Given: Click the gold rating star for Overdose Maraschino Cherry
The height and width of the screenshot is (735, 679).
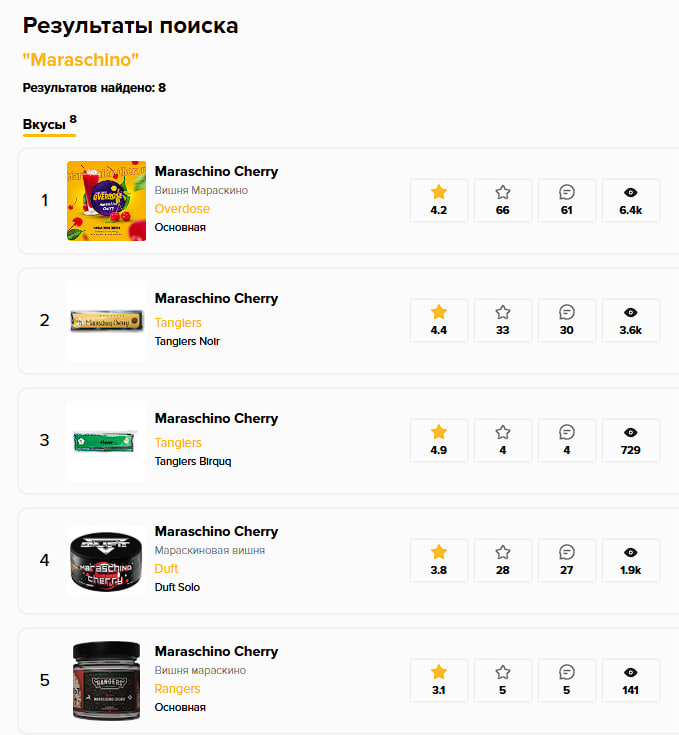Looking at the screenshot, I should pos(438,192).
